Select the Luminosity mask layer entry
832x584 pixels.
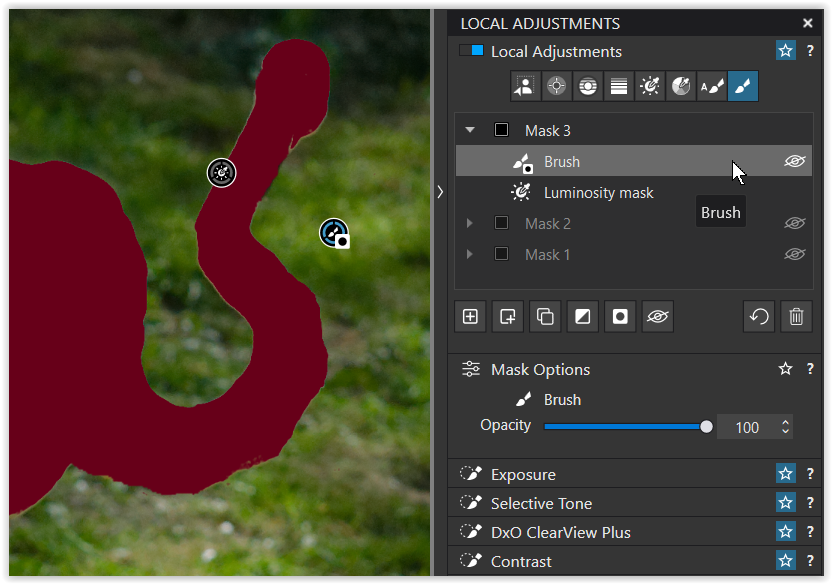point(598,192)
